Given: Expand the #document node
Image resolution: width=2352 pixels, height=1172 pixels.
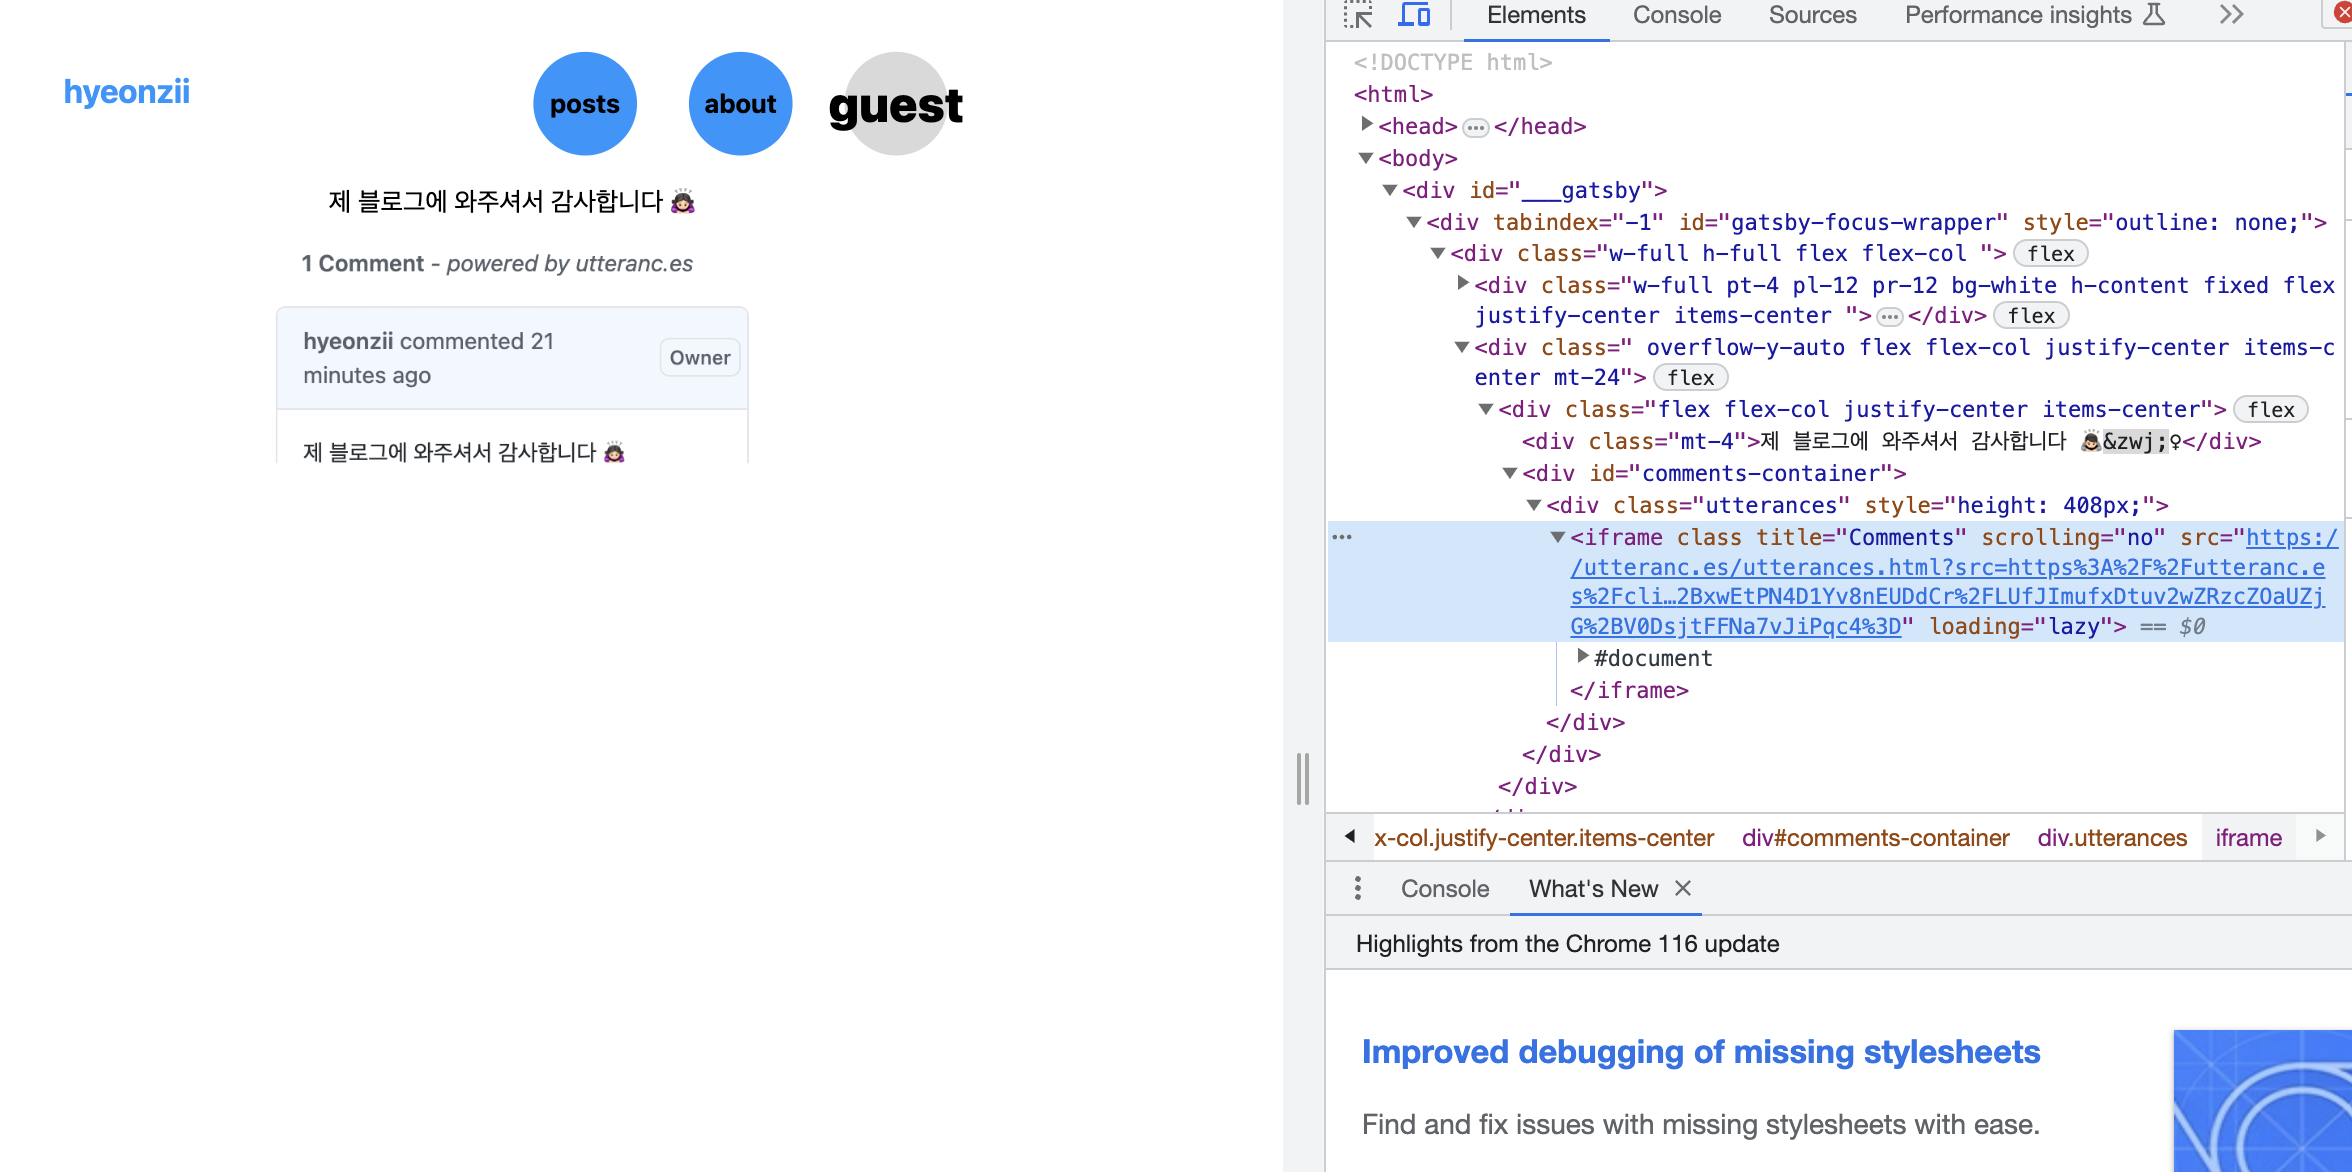Looking at the screenshot, I should click(1583, 656).
